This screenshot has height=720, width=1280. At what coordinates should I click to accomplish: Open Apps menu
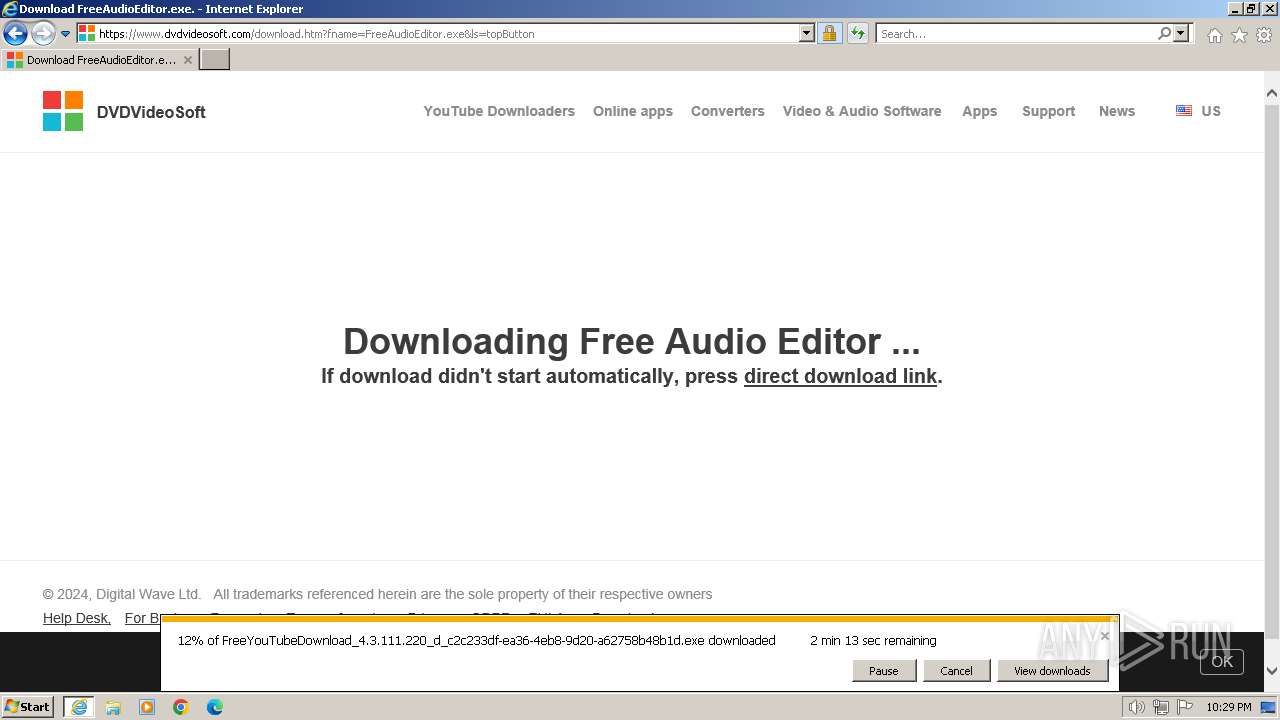(980, 111)
